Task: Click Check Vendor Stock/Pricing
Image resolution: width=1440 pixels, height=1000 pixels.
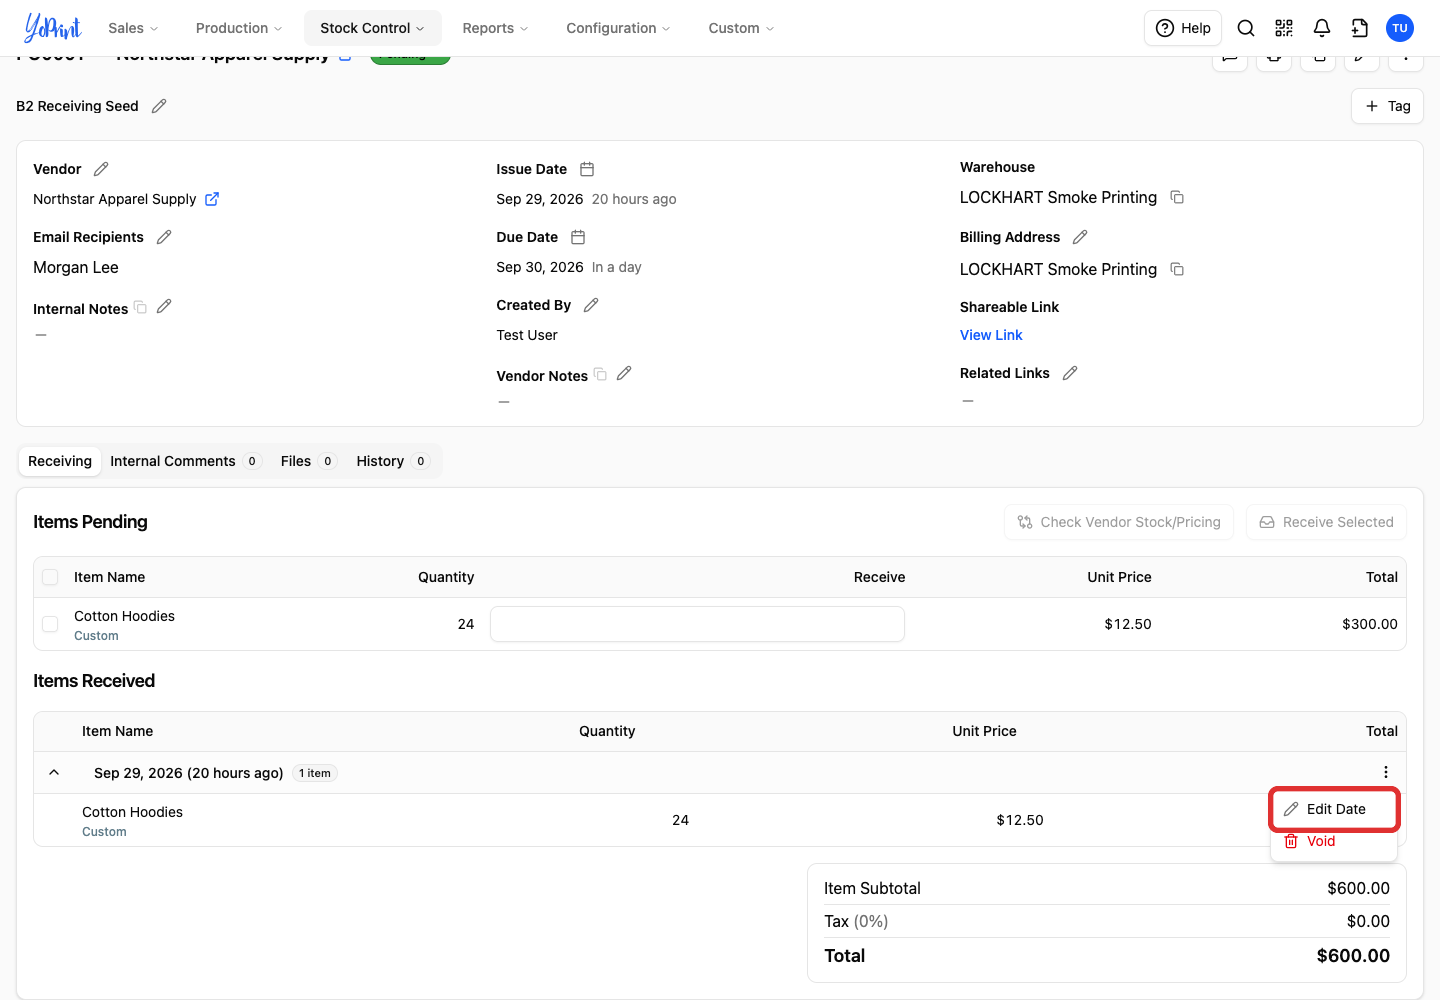Action: pos(1119,522)
